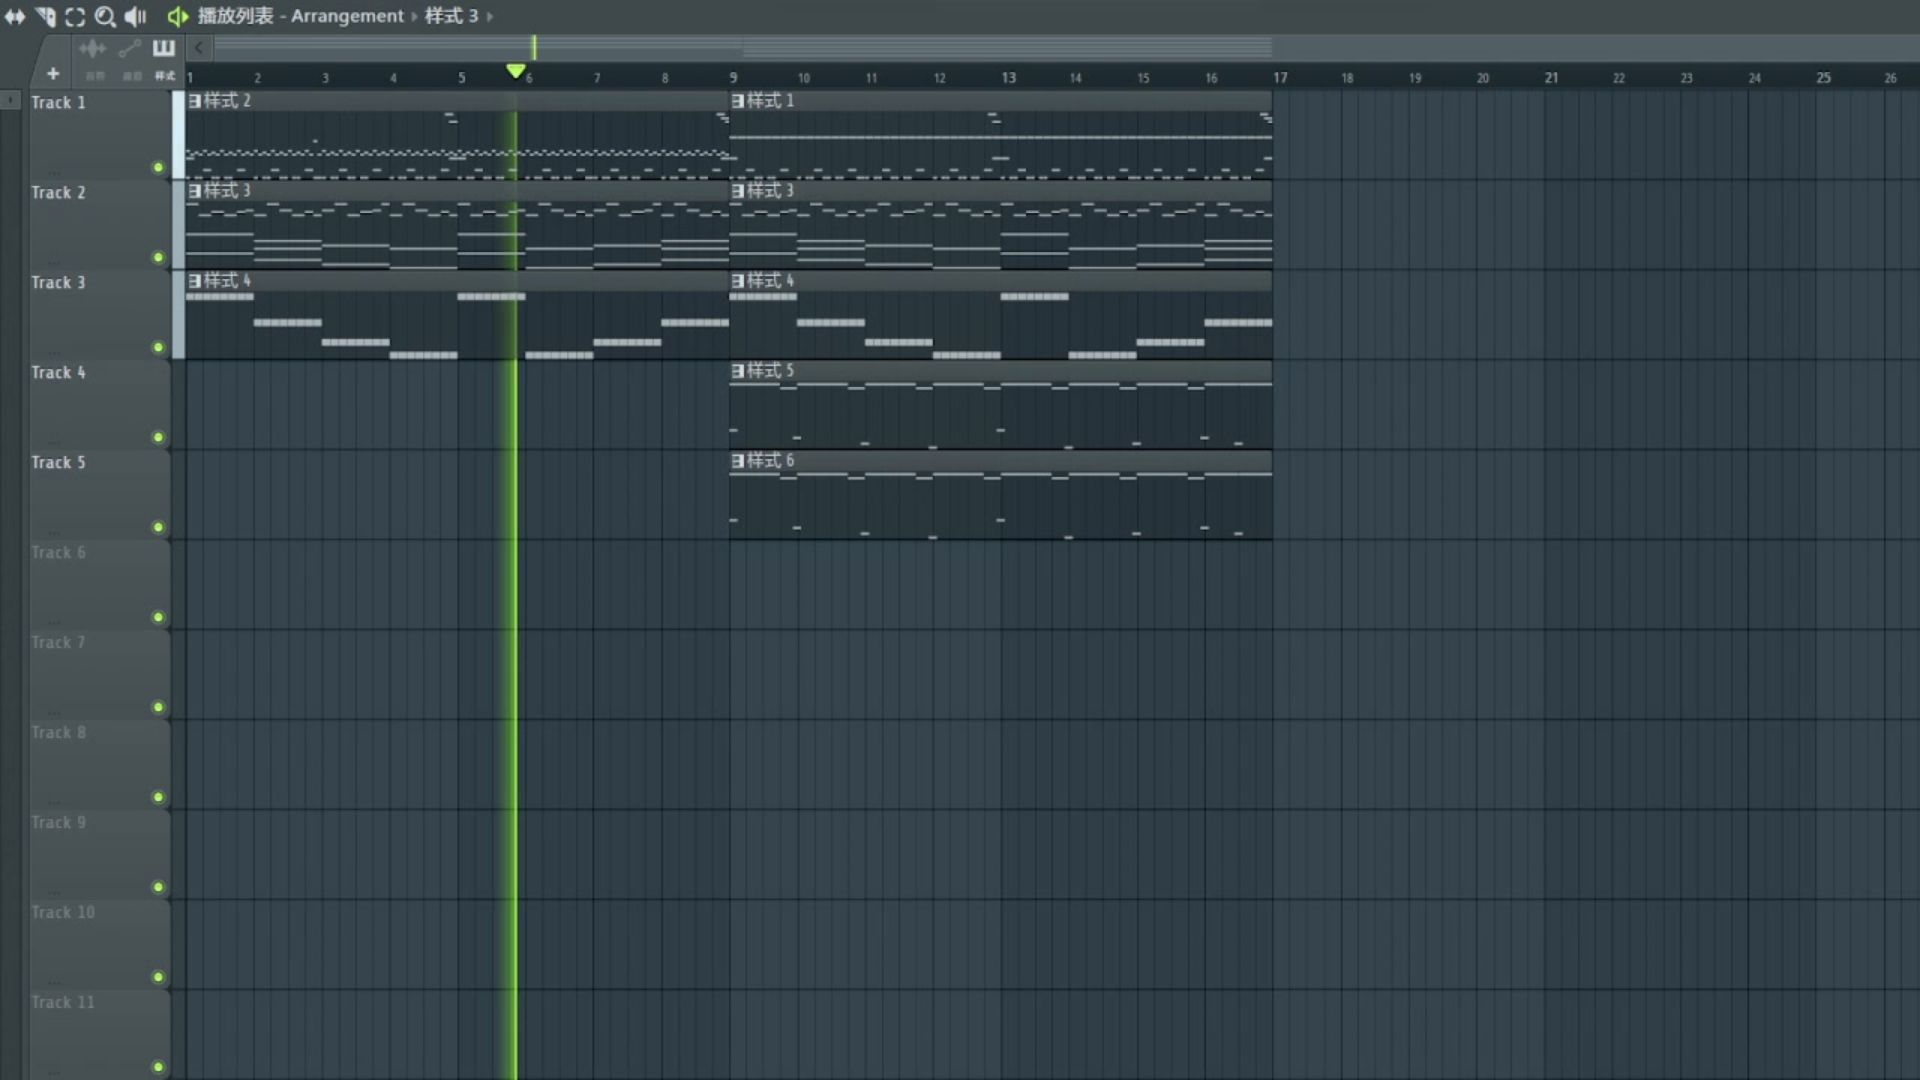Select the Track 8 header
Screen dimensions: 1920x1080
click(99, 765)
